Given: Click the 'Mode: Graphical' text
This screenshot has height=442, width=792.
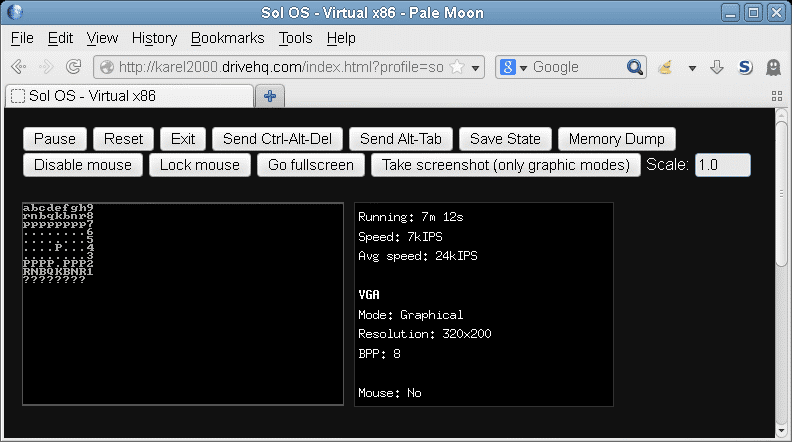Looking at the screenshot, I should coord(411,315).
